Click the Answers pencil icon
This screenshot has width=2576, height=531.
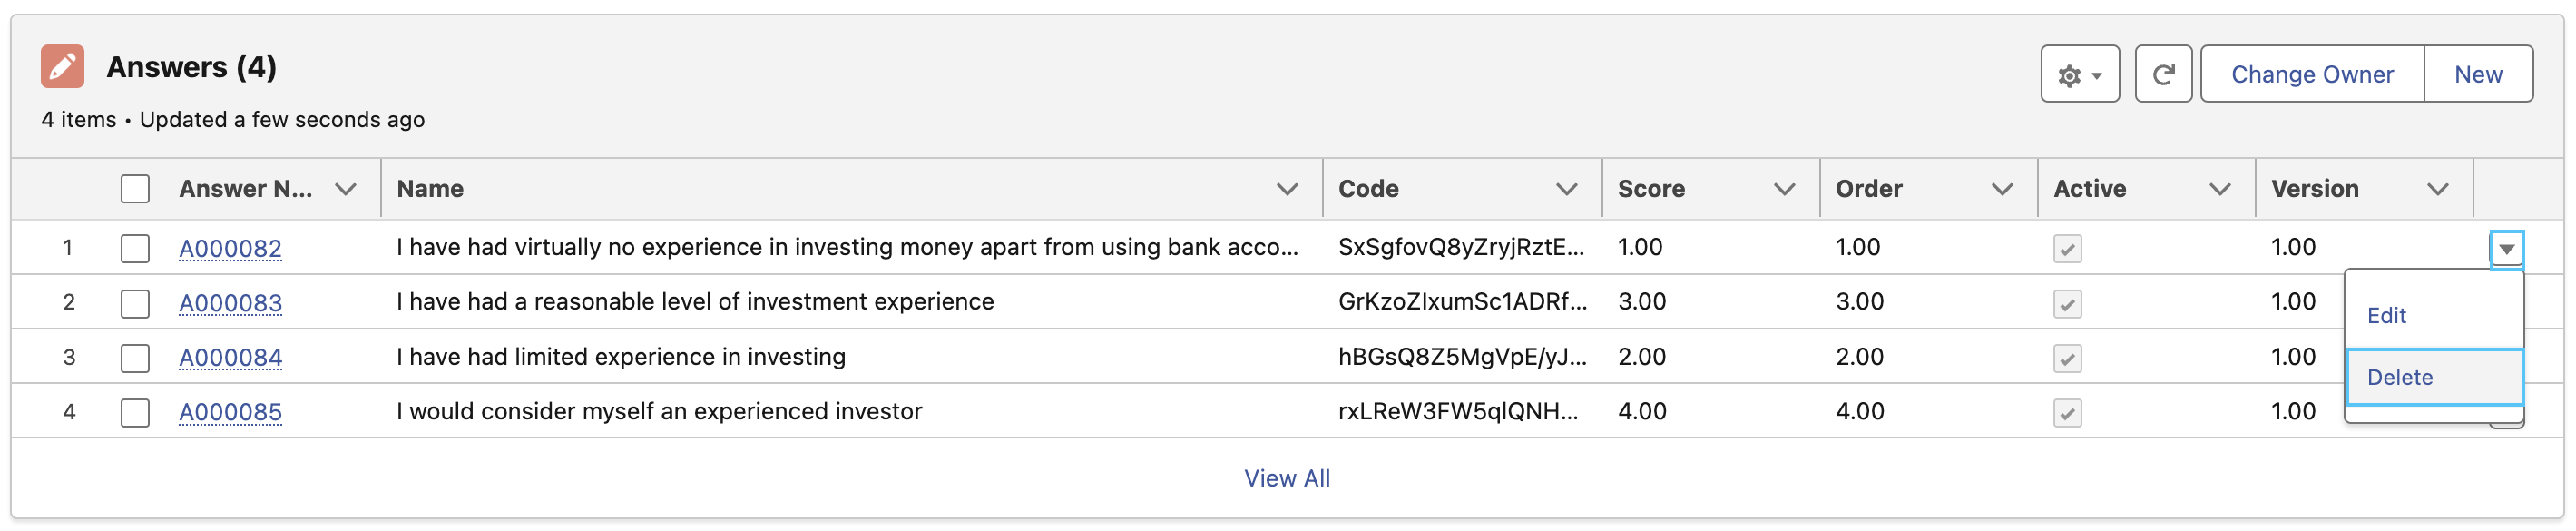[x=62, y=67]
